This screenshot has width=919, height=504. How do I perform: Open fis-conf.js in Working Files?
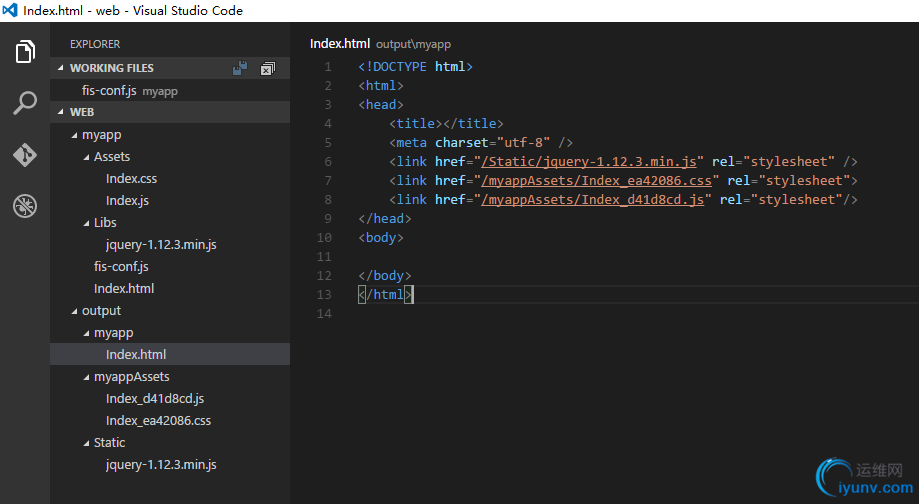point(170,91)
